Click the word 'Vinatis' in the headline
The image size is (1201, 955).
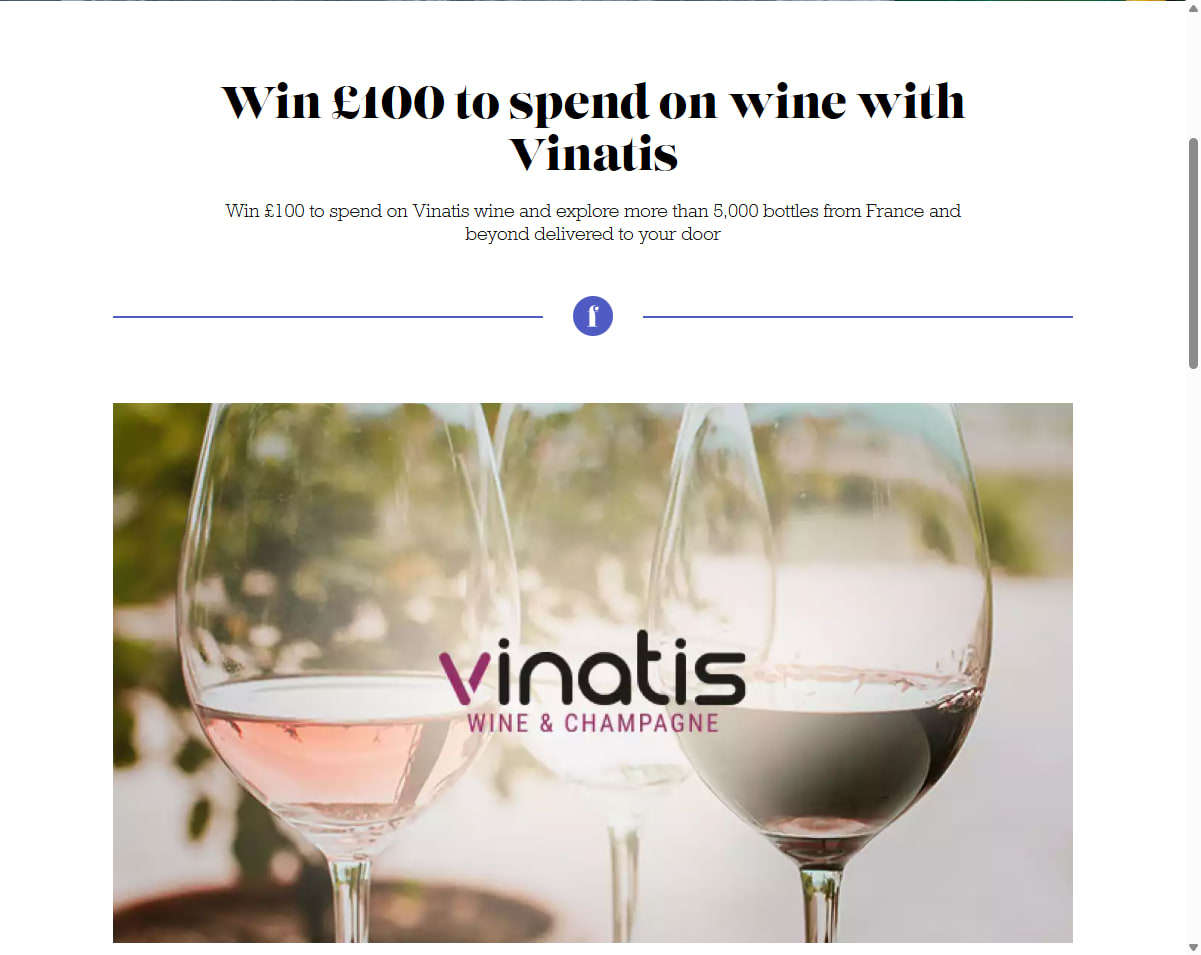(593, 155)
